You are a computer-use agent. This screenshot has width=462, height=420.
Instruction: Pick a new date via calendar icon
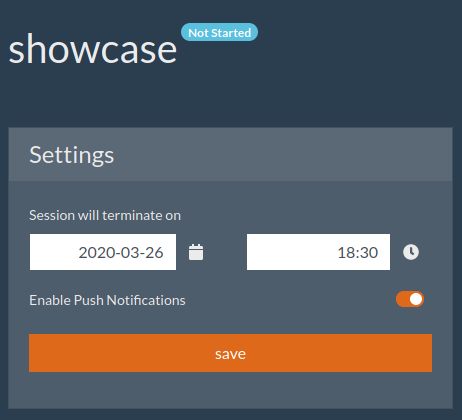(x=196, y=252)
